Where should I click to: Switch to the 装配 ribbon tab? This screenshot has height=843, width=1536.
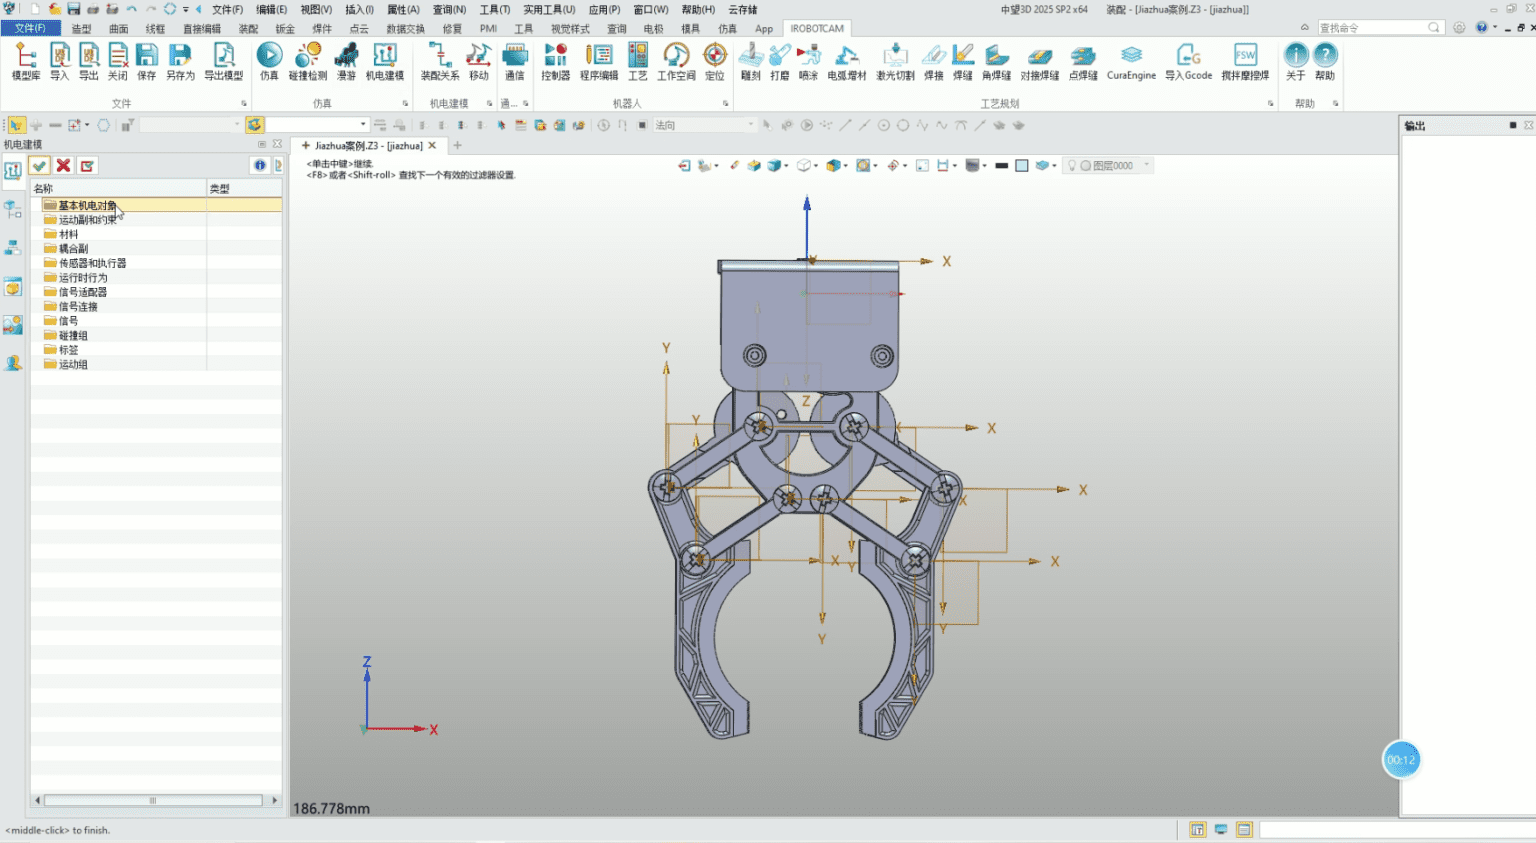tap(248, 29)
